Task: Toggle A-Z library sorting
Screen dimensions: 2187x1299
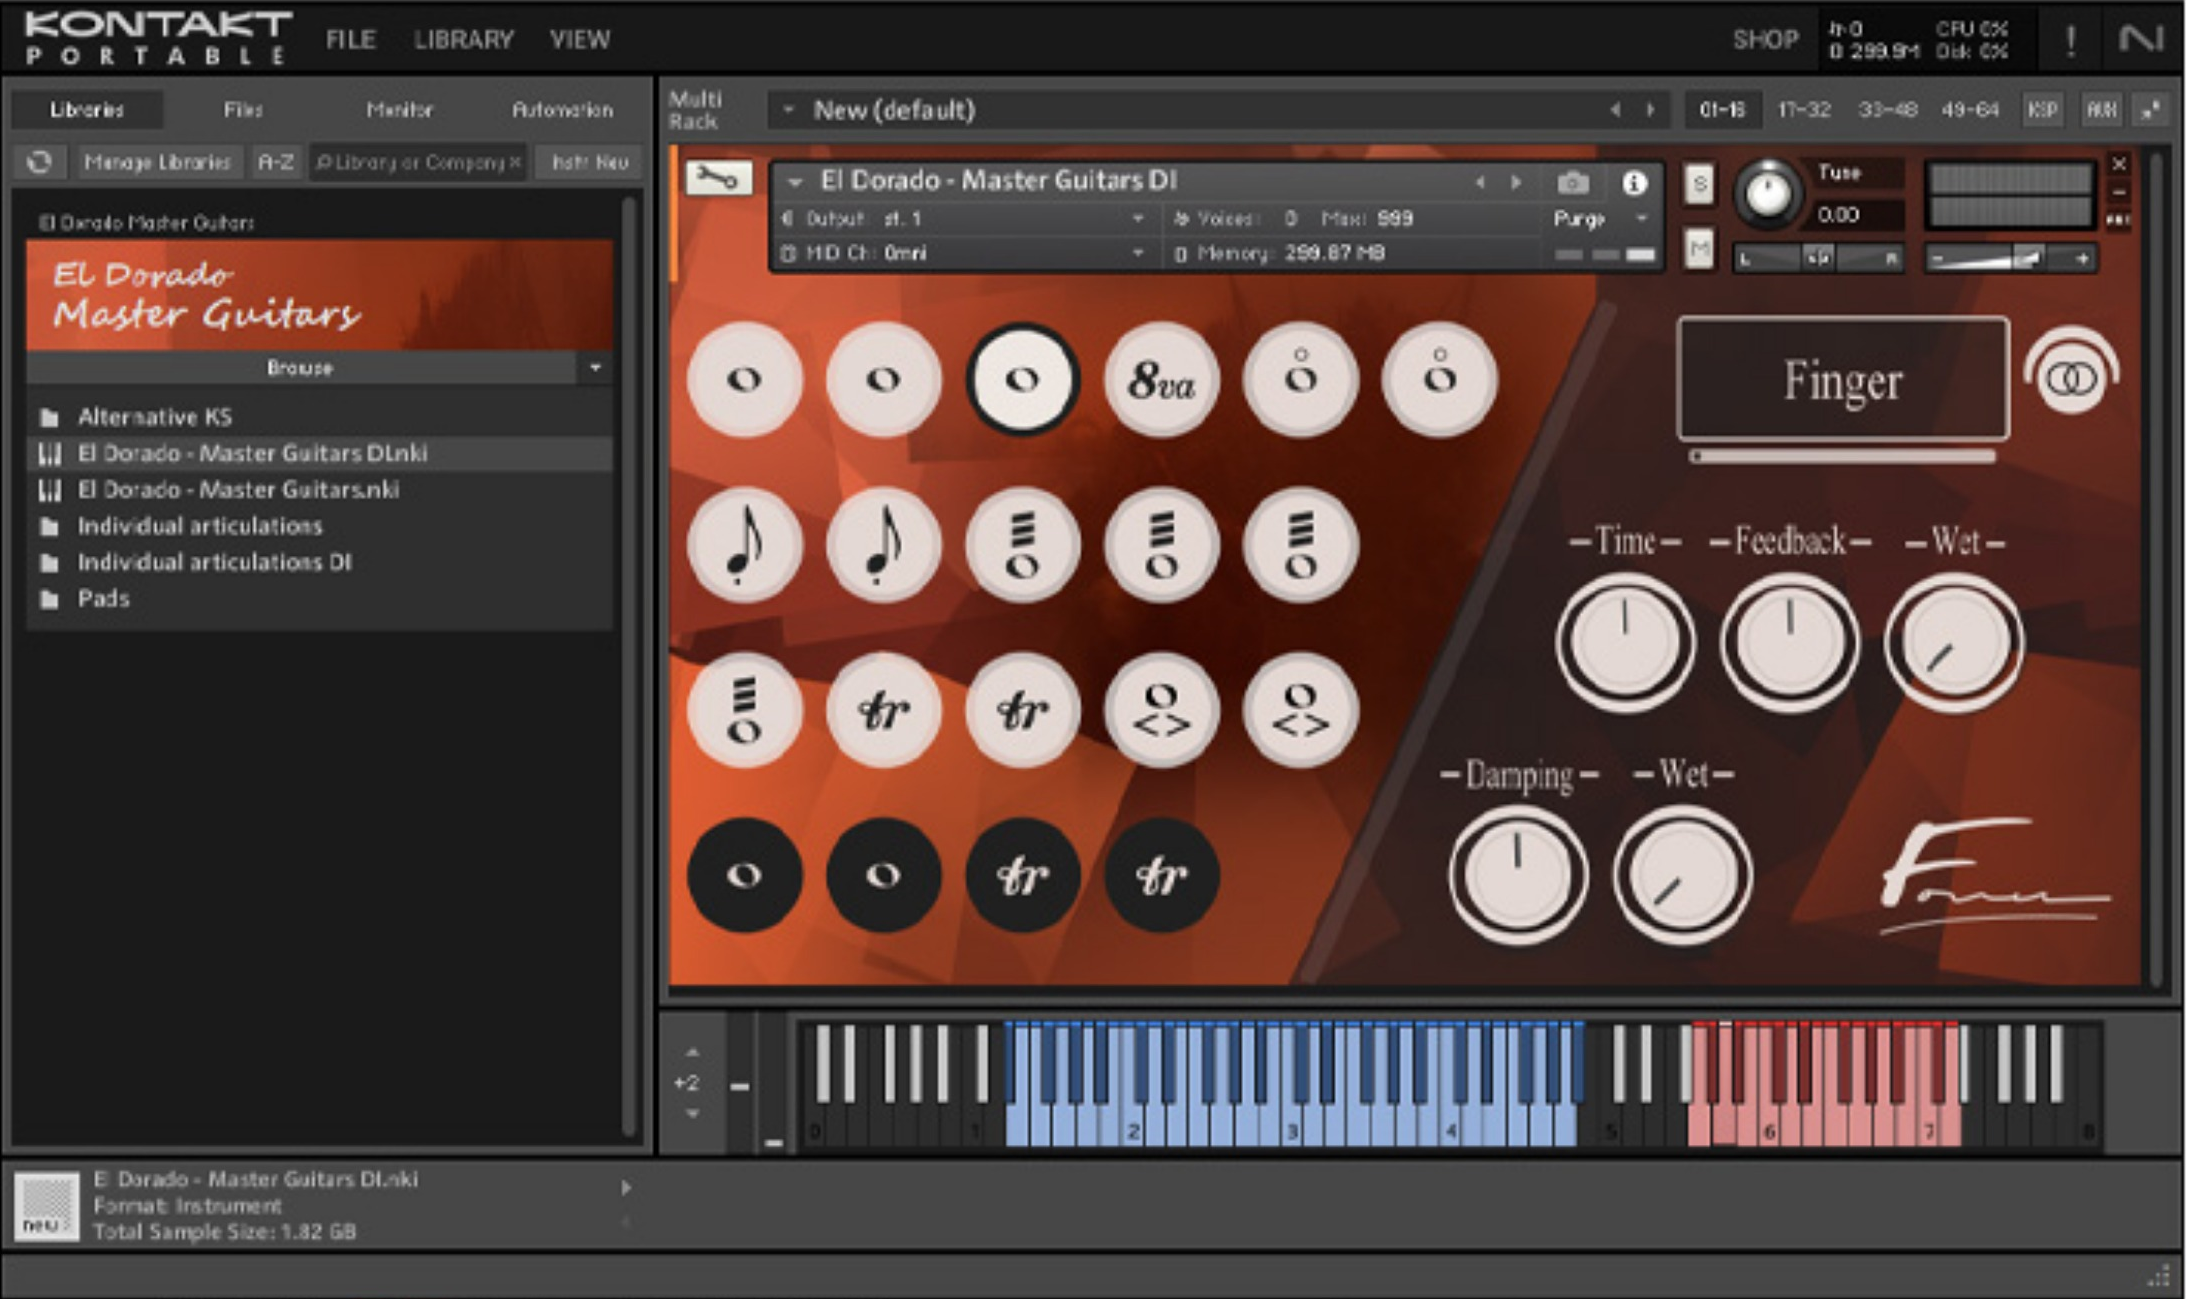Action: tap(275, 162)
